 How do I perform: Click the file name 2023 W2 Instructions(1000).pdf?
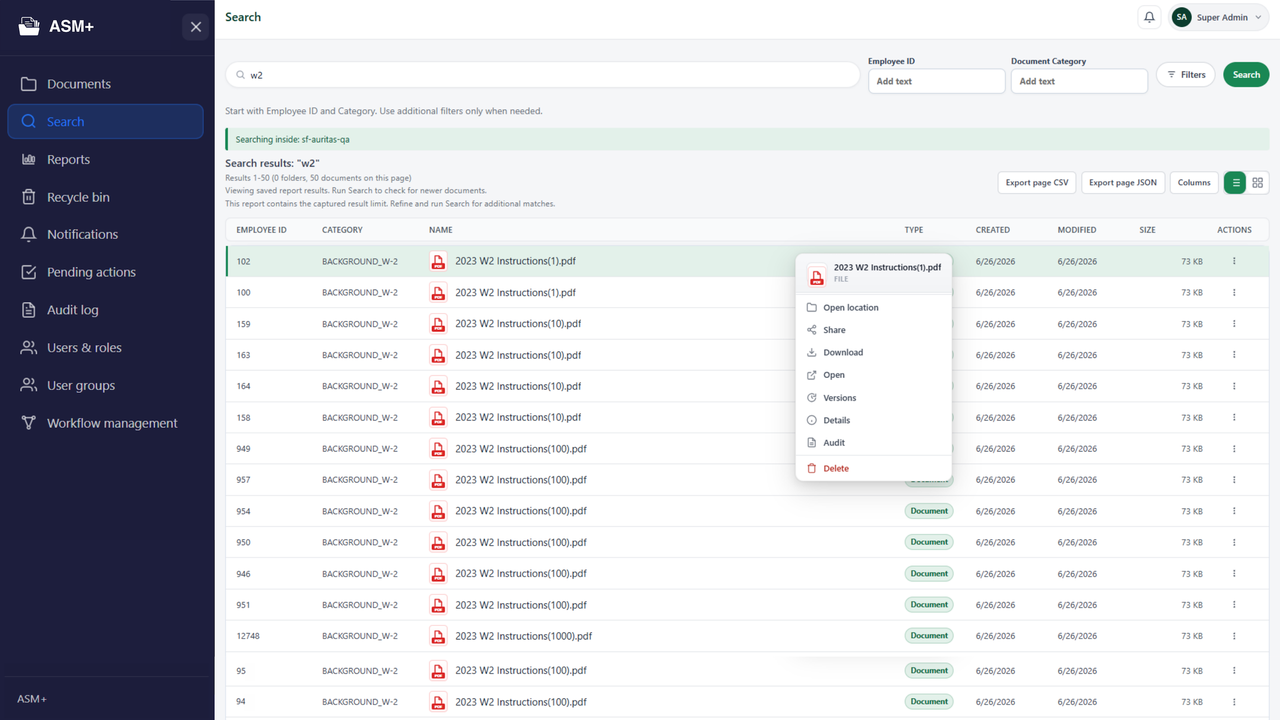(x=523, y=636)
